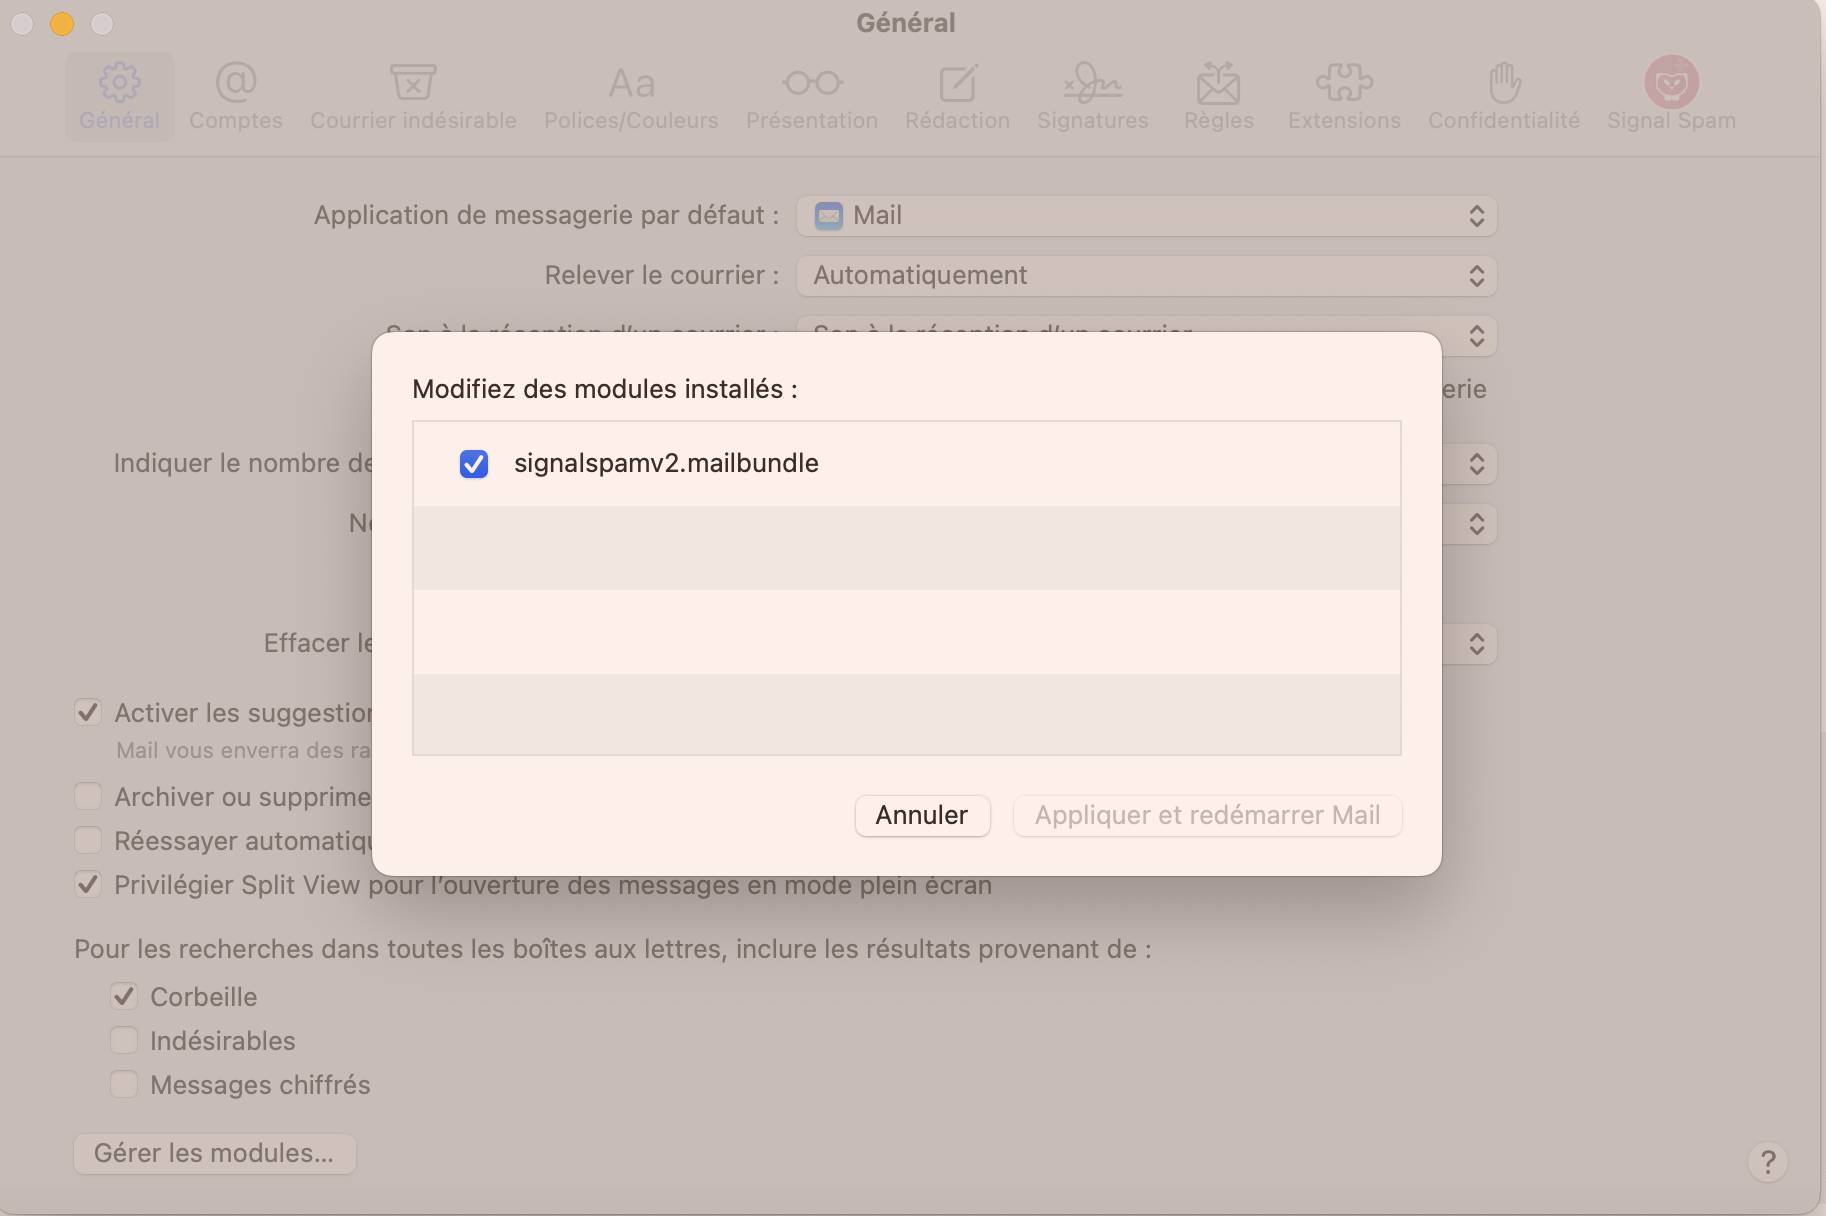Open the Relever le courrier dropdown
The width and height of the screenshot is (1826, 1216).
(x=1146, y=276)
